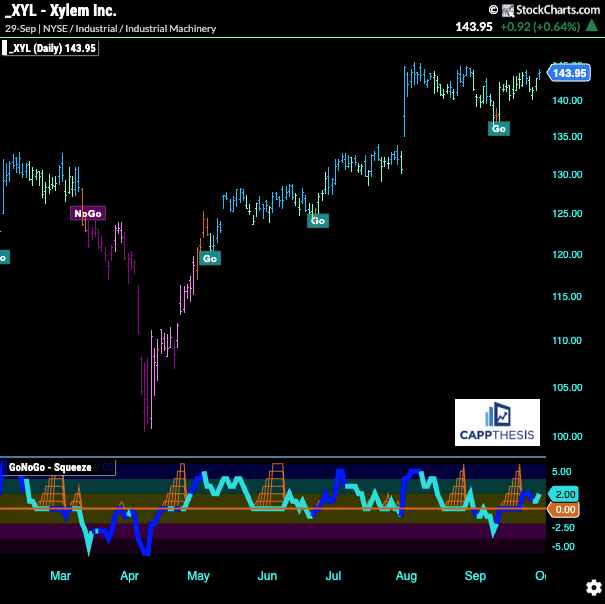Click the 120.00 price axis label
Screen dimensions: 605x604
(x=567, y=254)
